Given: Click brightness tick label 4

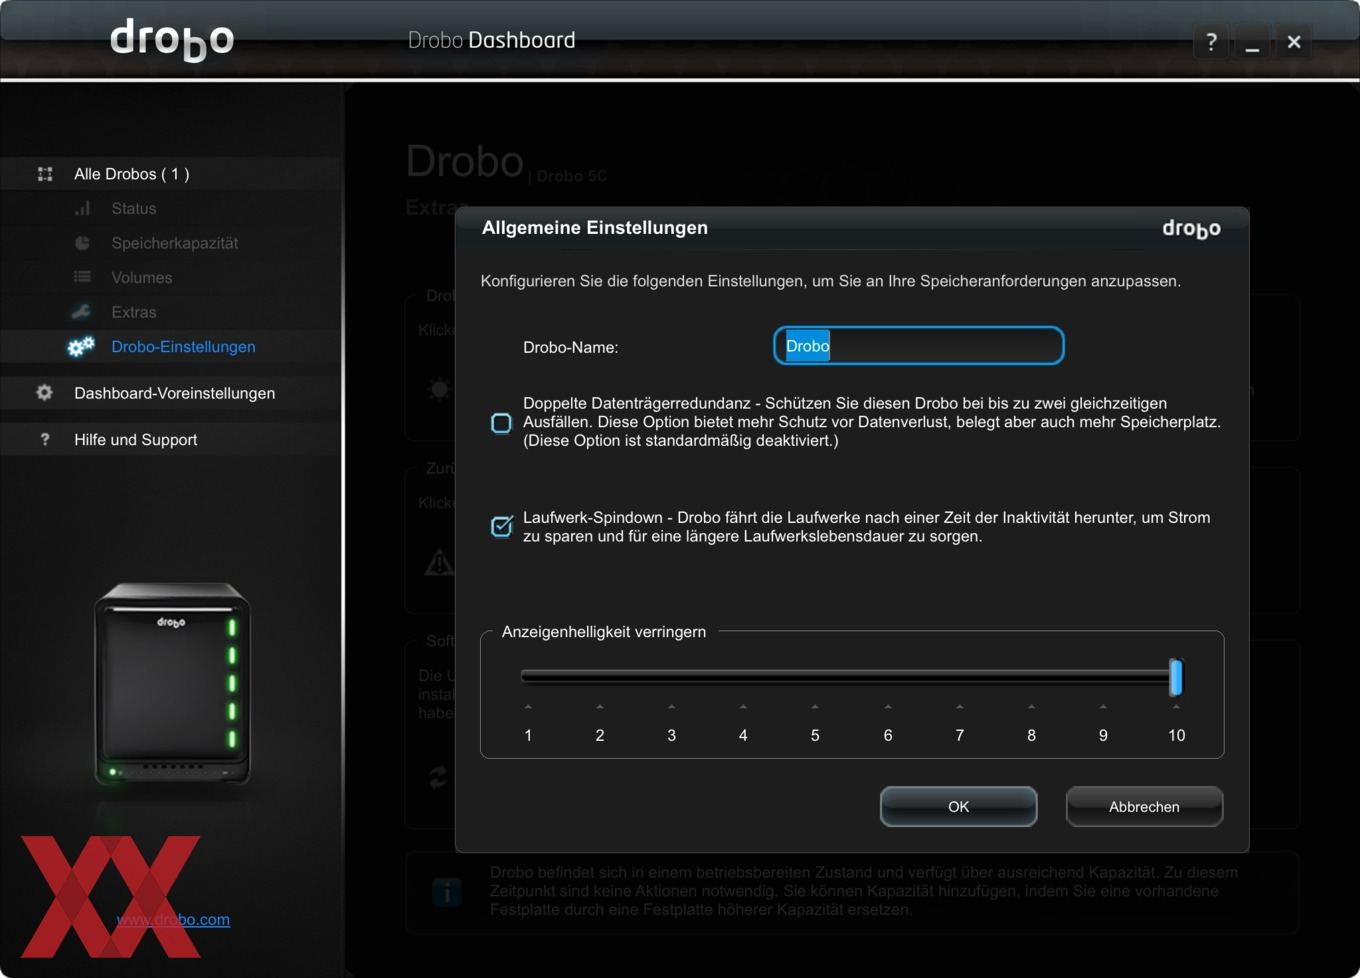Looking at the screenshot, I should tap(743, 735).
